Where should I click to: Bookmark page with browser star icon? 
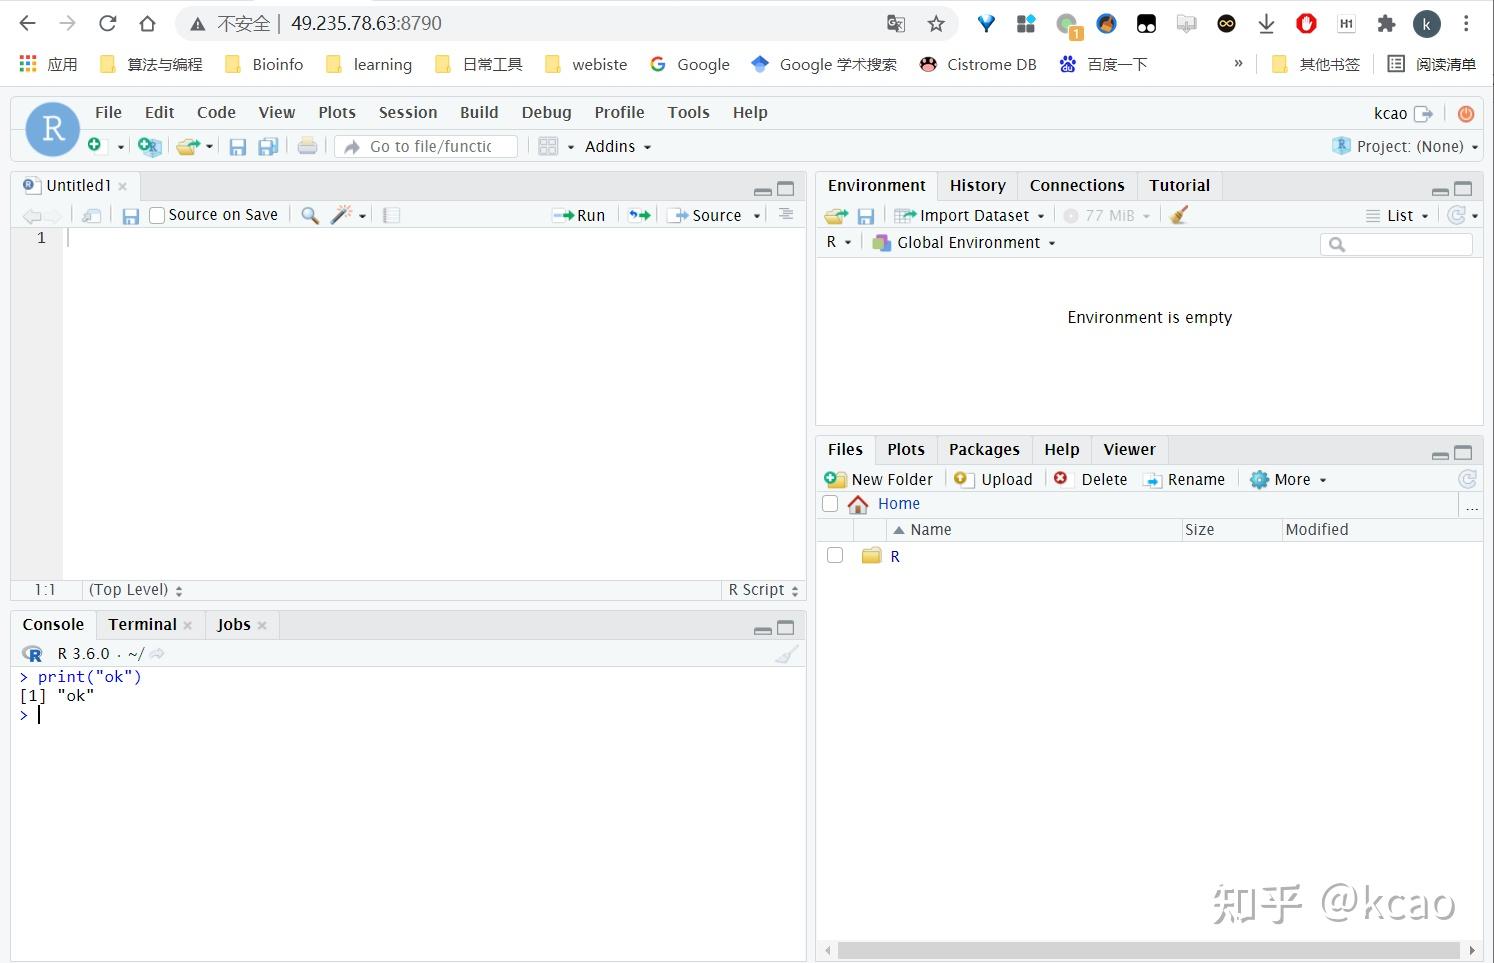936,24
